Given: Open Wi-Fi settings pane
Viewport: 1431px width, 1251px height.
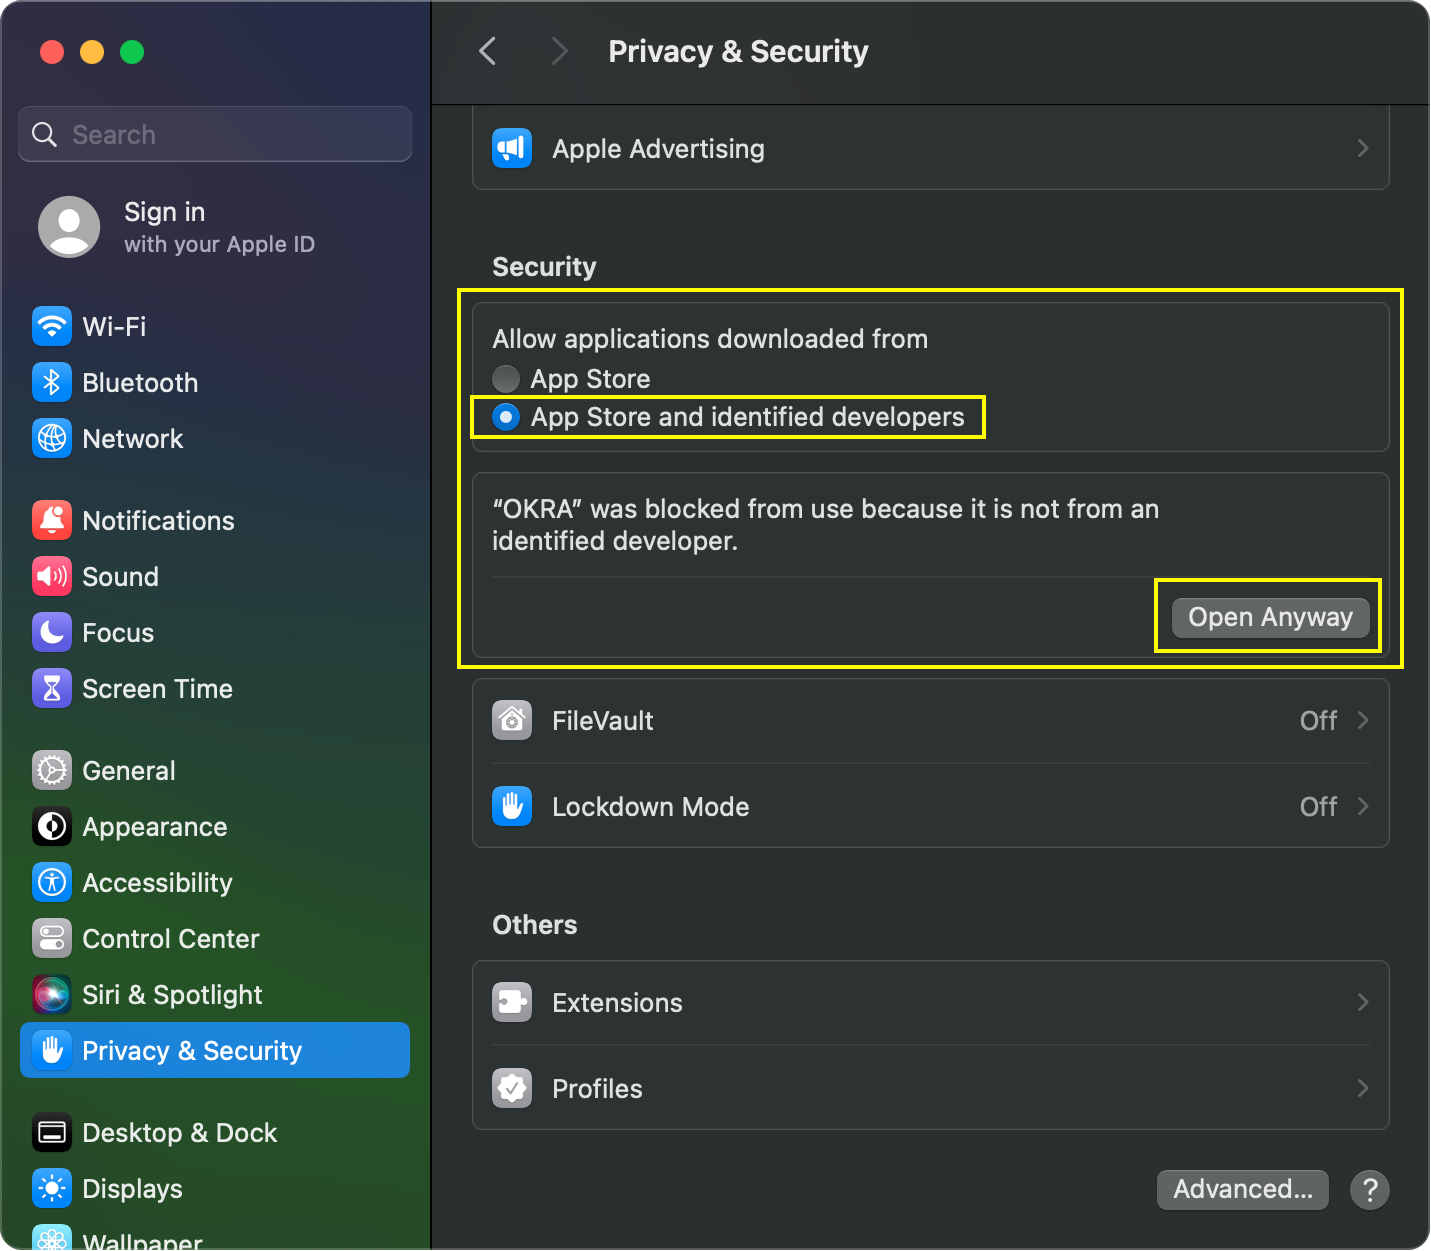Looking at the screenshot, I should 215,326.
